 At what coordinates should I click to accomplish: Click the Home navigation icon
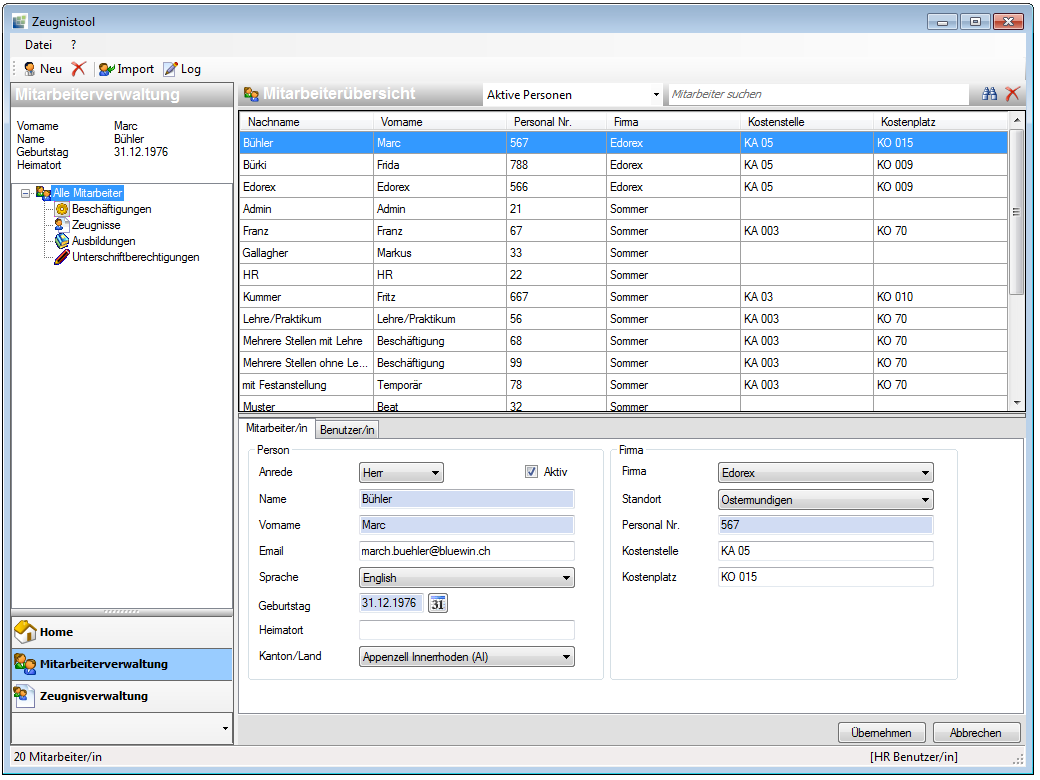pyautogui.click(x=25, y=632)
